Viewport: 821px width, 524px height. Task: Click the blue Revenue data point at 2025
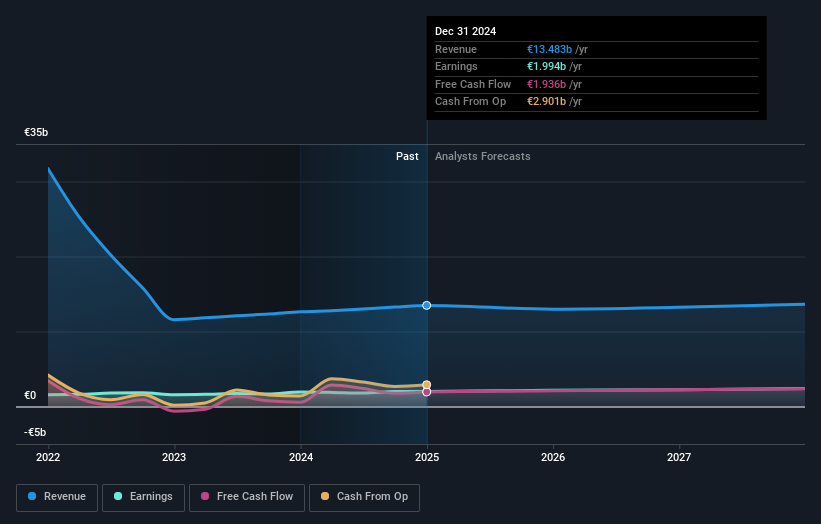pos(427,305)
